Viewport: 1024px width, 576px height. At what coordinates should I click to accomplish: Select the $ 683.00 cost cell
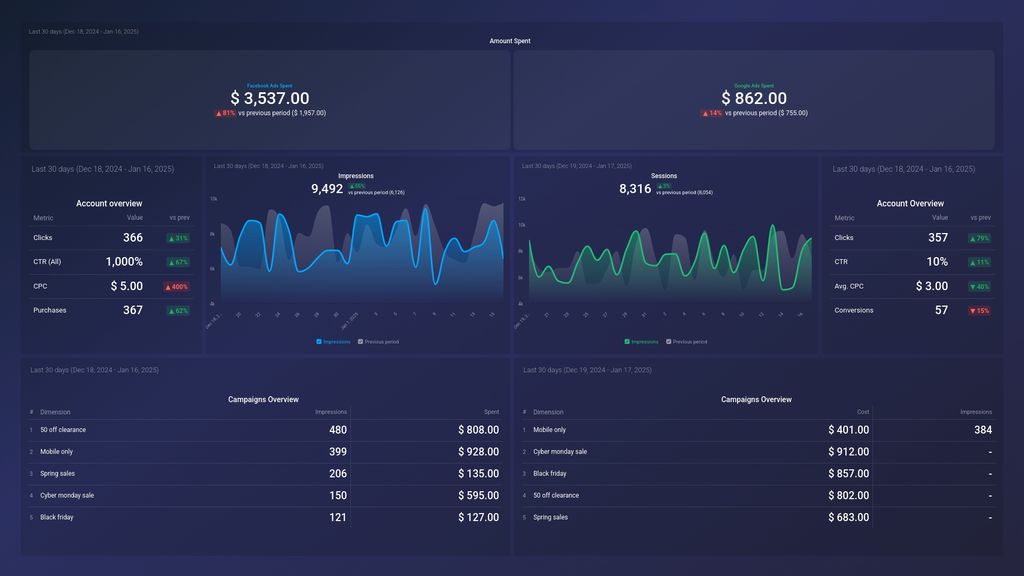point(849,517)
